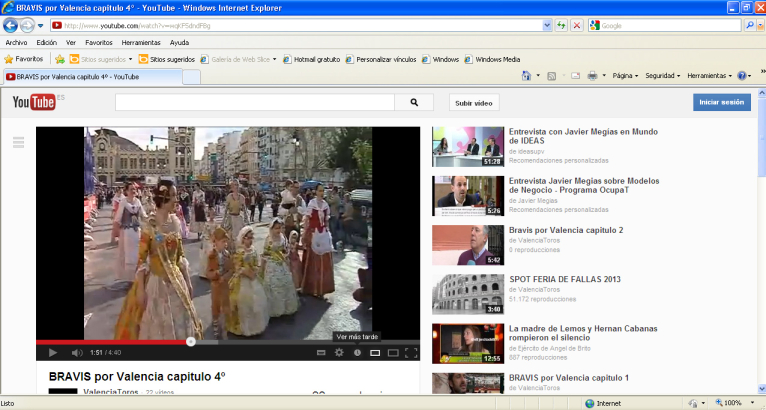Expand the address bar history dropdown
Screen dimensions: 766x410
pyautogui.click(x=547, y=25)
